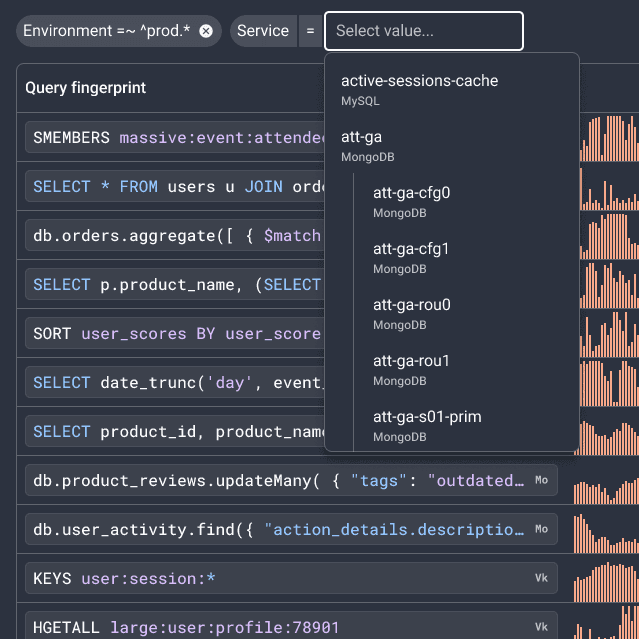This screenshot has height=639, width=639.
Task: Click the Vk badge on the KEYS query
Action: click(x=541, y=578)
